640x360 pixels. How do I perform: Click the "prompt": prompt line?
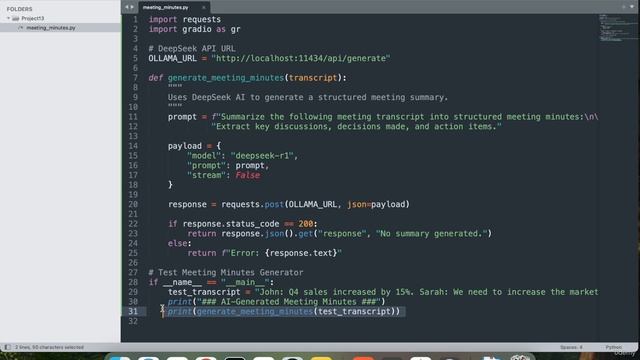[228, 166]
